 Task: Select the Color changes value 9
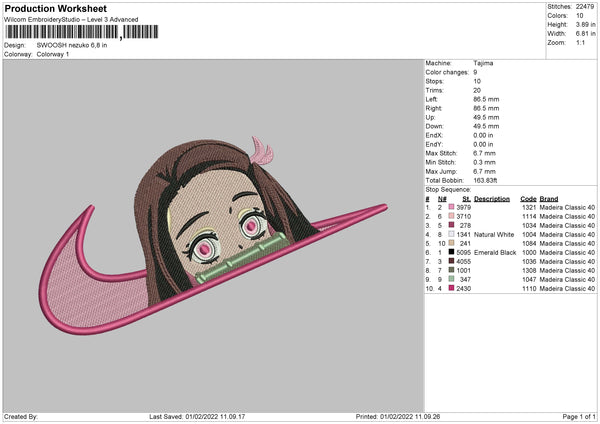pos(475,72)
